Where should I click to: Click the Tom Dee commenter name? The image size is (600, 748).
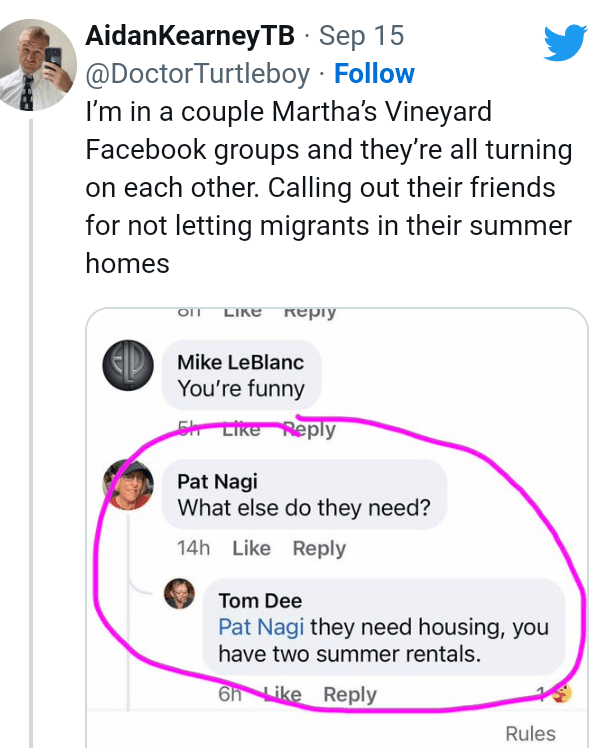(x=260, y=601)
